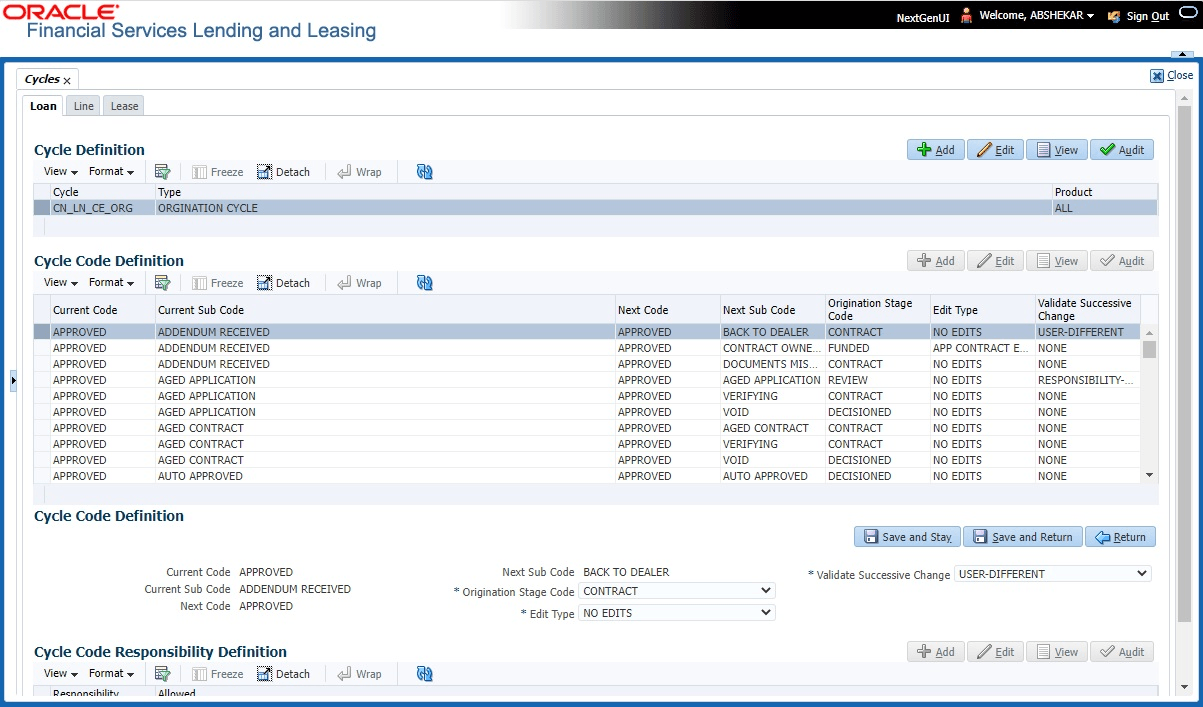The image size is (1203, 707).
Task: Click query icon in first Cycle Code Definition toolbar
Action: (162, 283)
